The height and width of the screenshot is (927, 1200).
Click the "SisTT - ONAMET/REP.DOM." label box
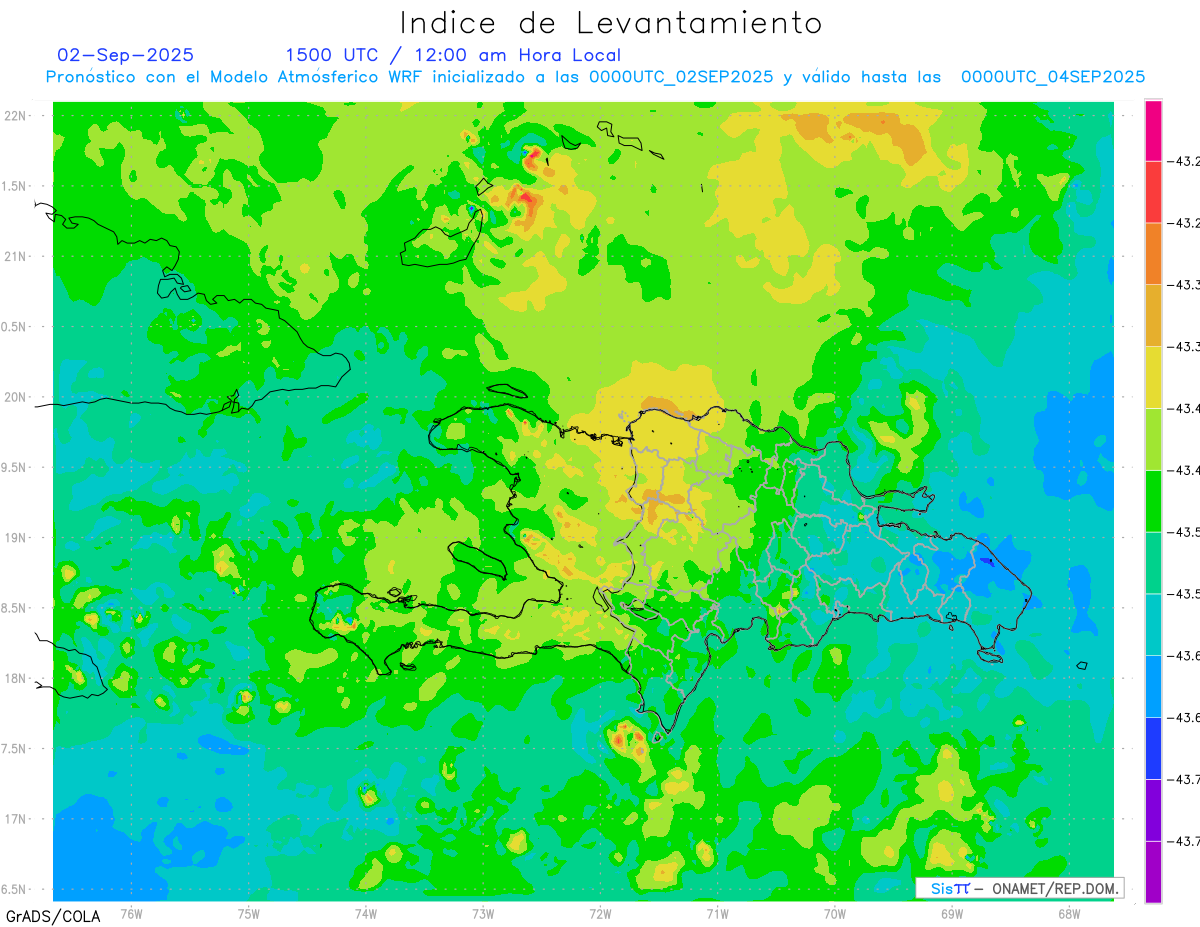1019,888
